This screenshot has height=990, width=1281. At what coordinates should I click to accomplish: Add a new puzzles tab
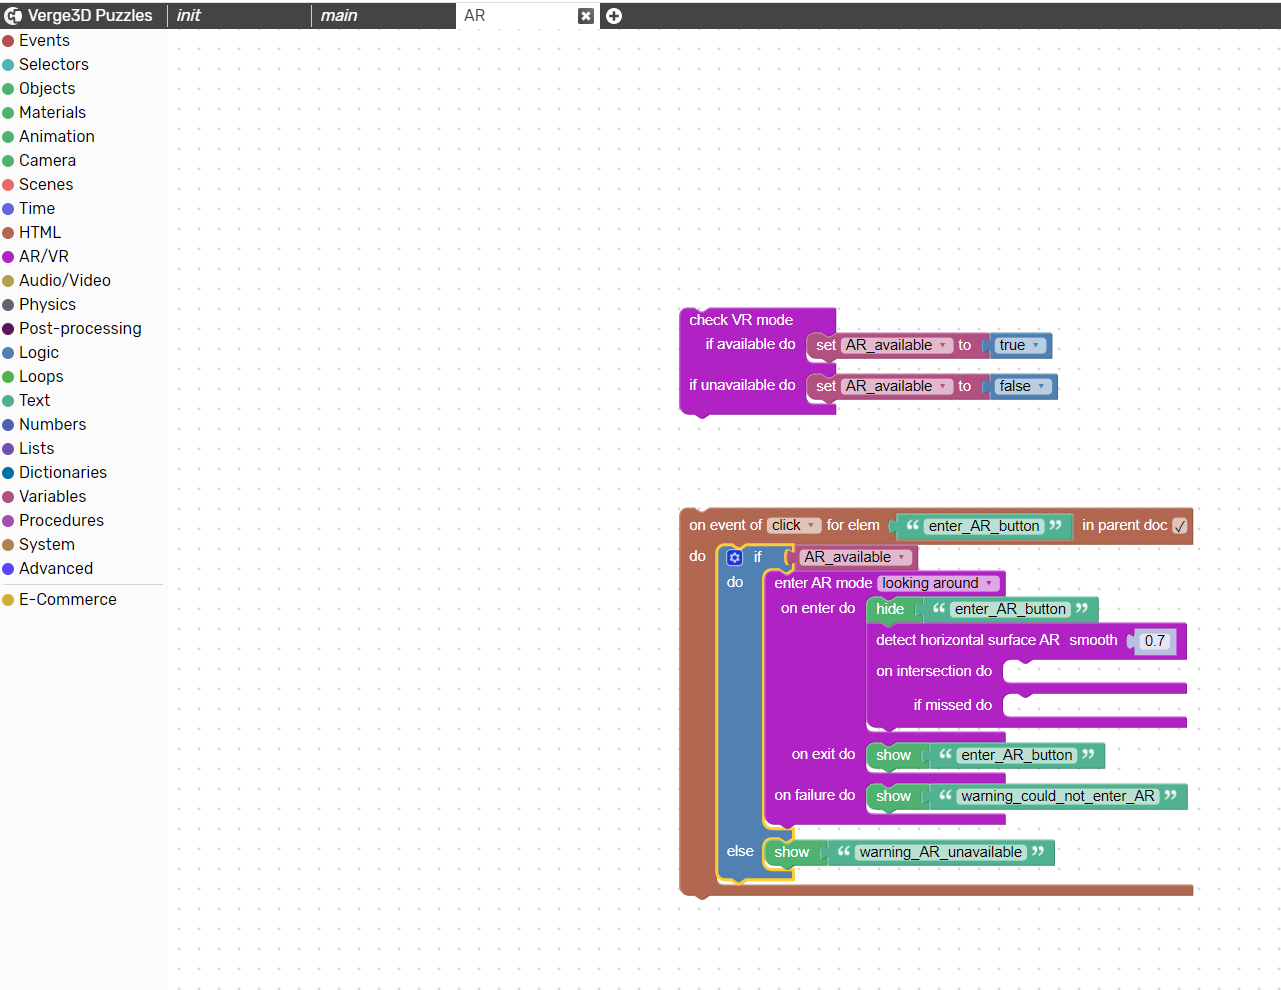(x=614, y=16)
